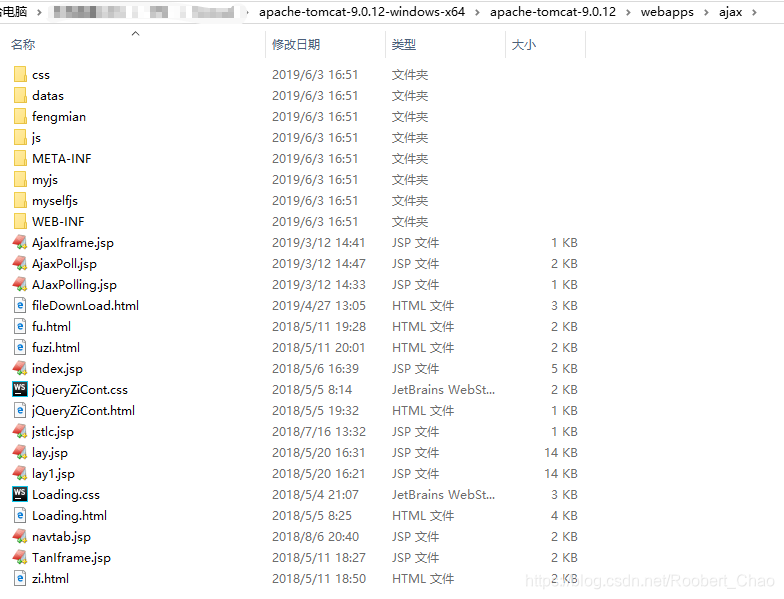This screenshot has height=599, width=784.
Task: Select file name index.jsp
Action: [x=58, y=368]
